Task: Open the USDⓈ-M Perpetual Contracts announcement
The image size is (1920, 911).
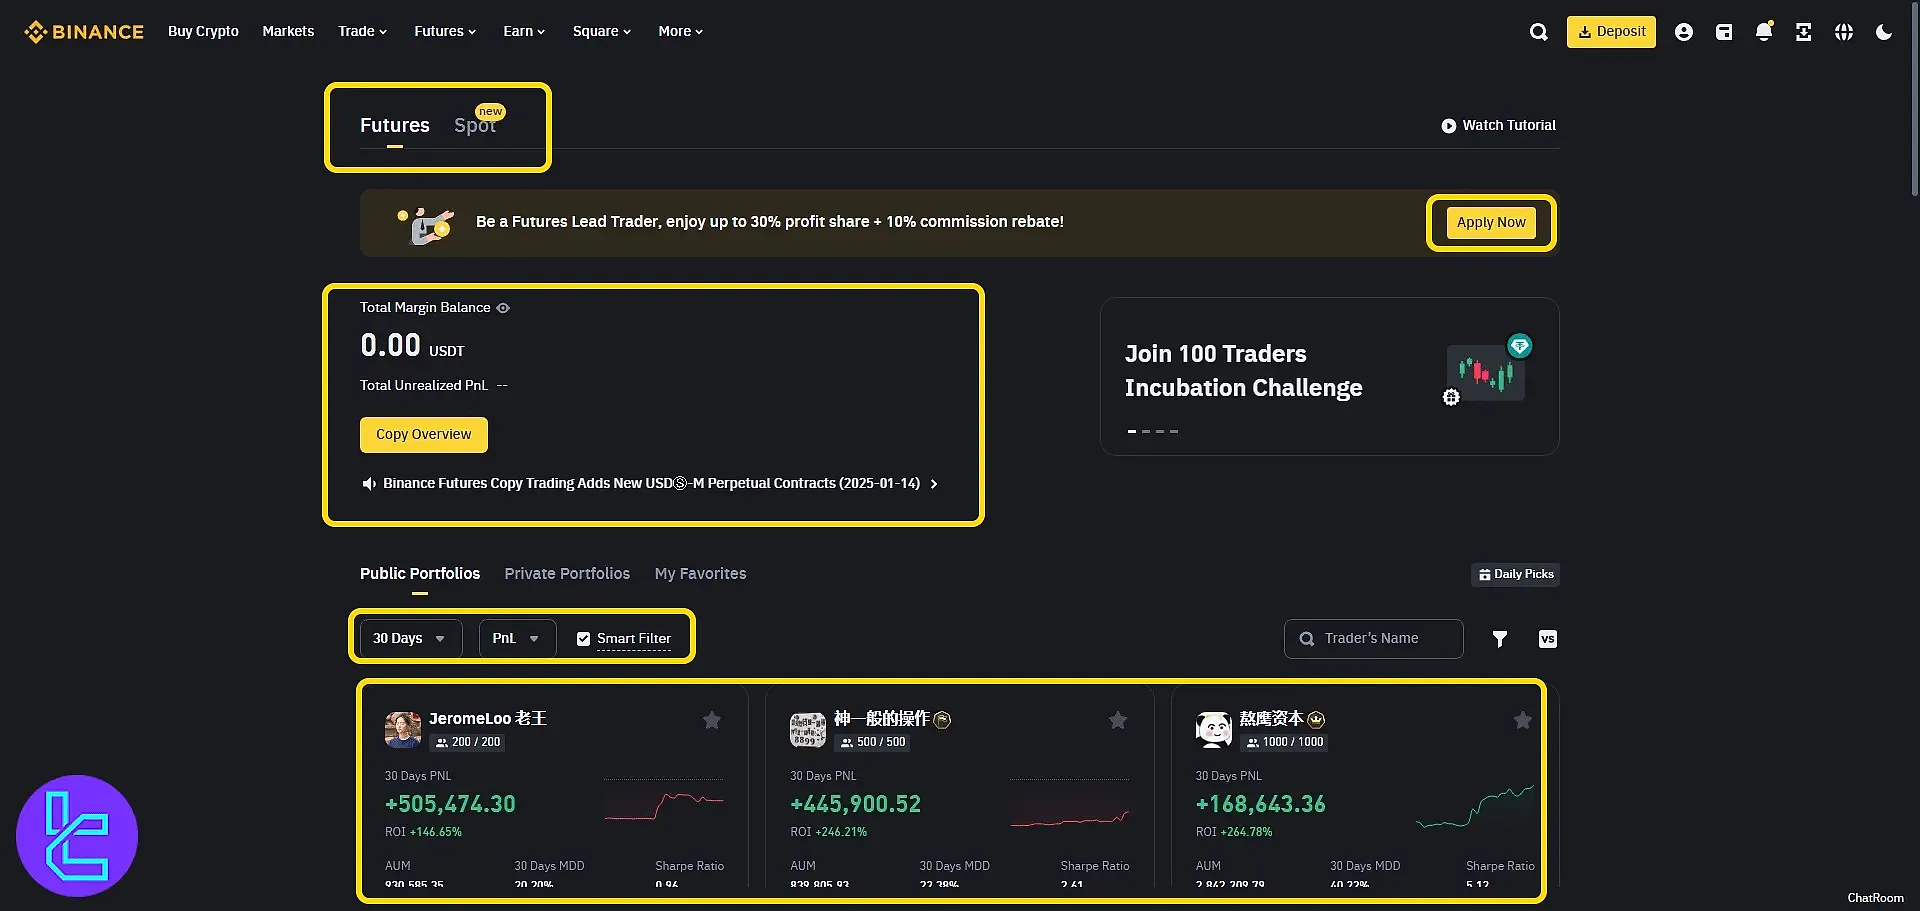Action: tap(651, 484)
